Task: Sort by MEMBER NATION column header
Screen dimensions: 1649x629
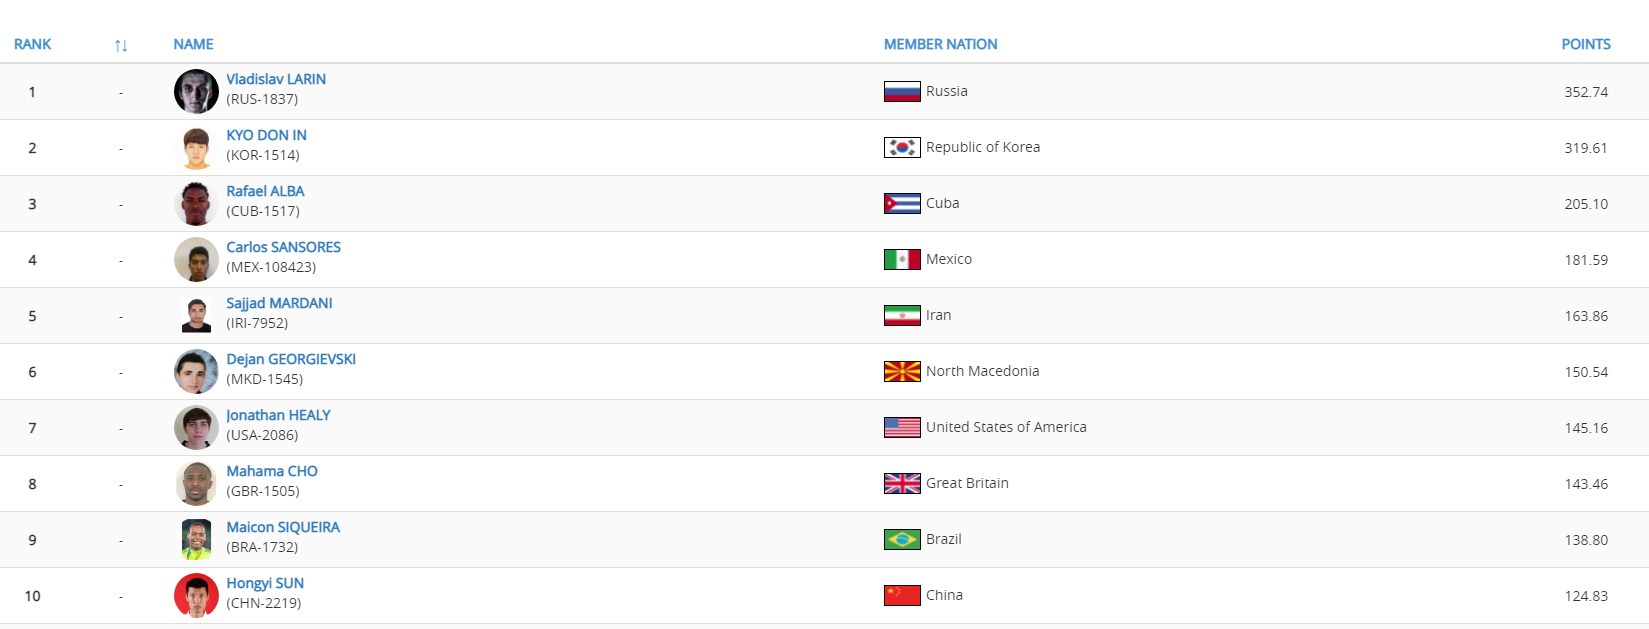Action: point(940,44)
